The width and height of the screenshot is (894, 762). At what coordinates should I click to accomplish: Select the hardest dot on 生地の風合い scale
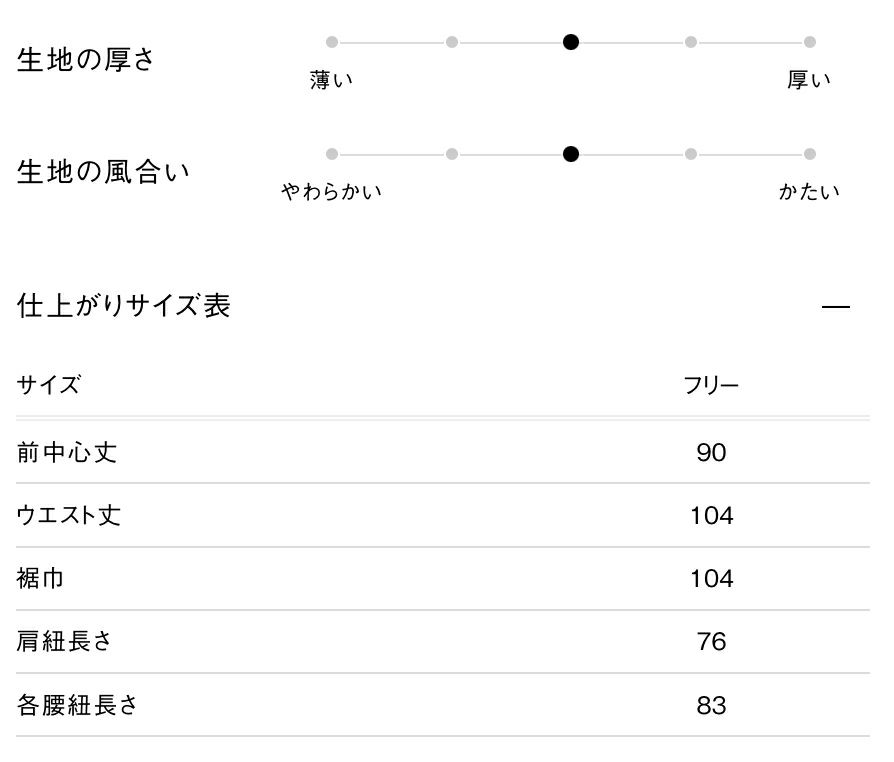click(810, 154)
